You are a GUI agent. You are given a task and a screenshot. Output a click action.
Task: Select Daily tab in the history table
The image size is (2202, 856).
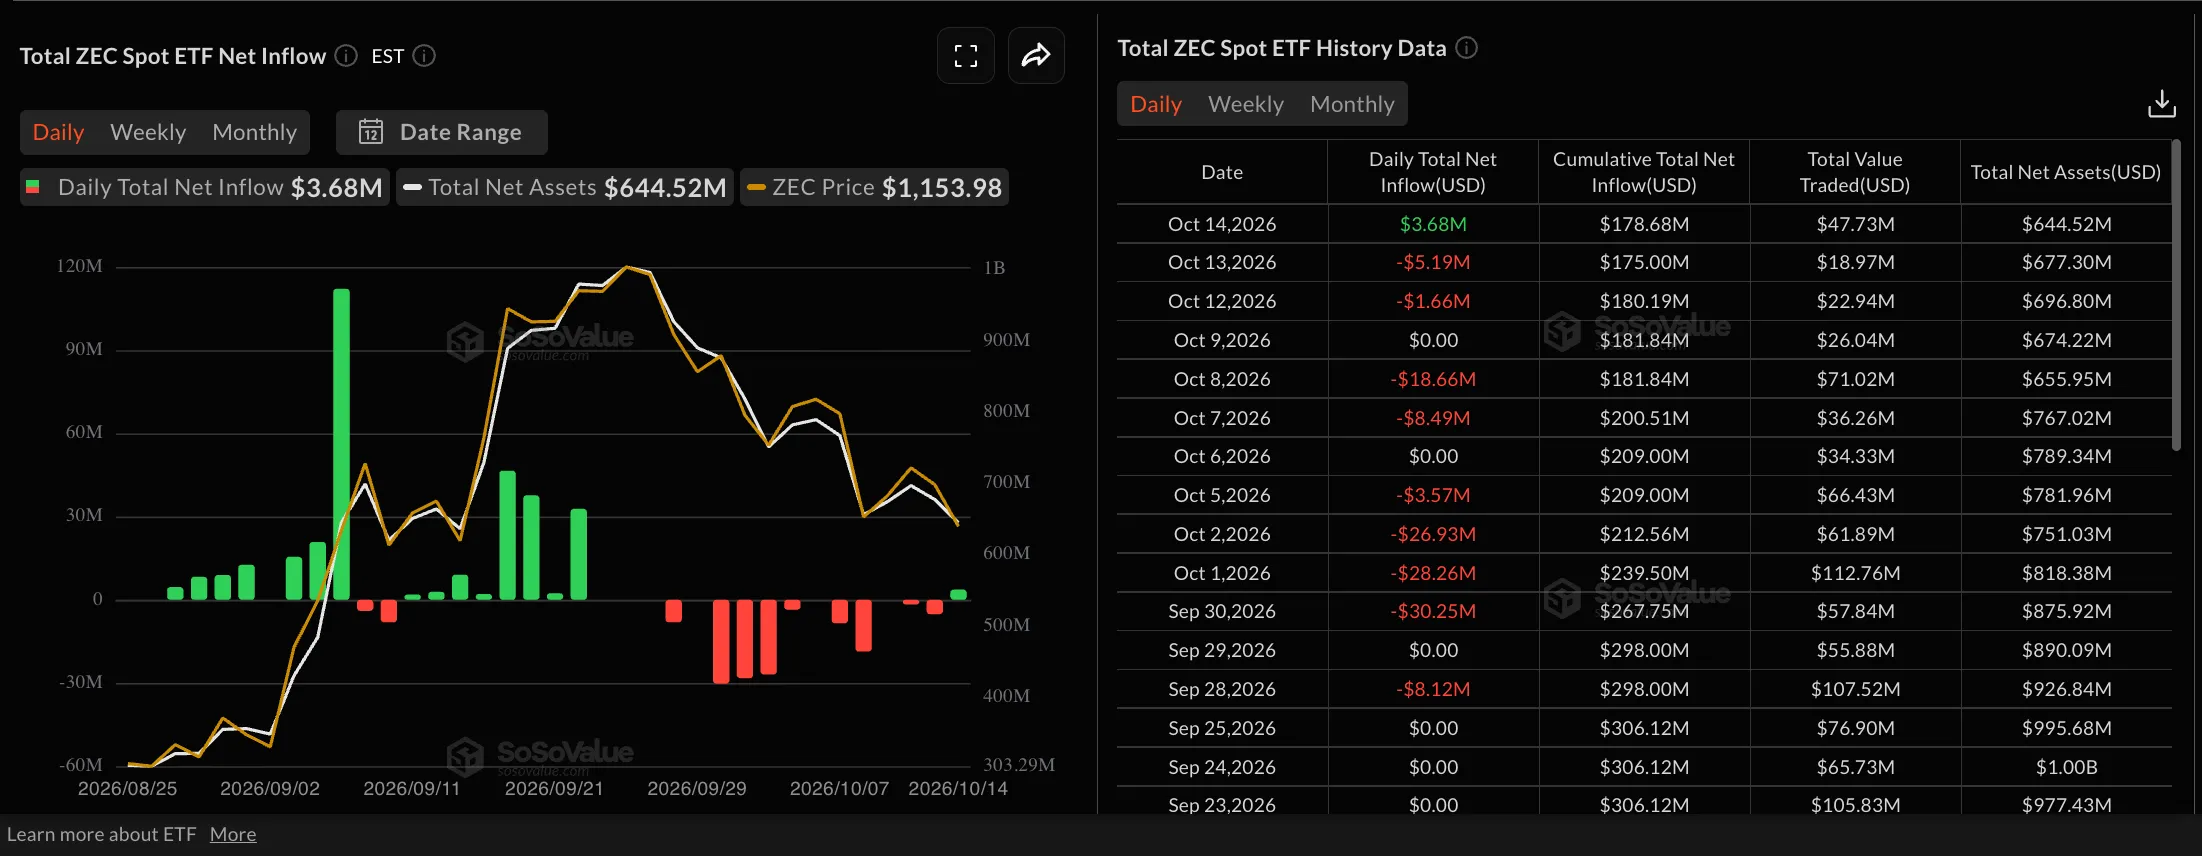coord(1156,104)
